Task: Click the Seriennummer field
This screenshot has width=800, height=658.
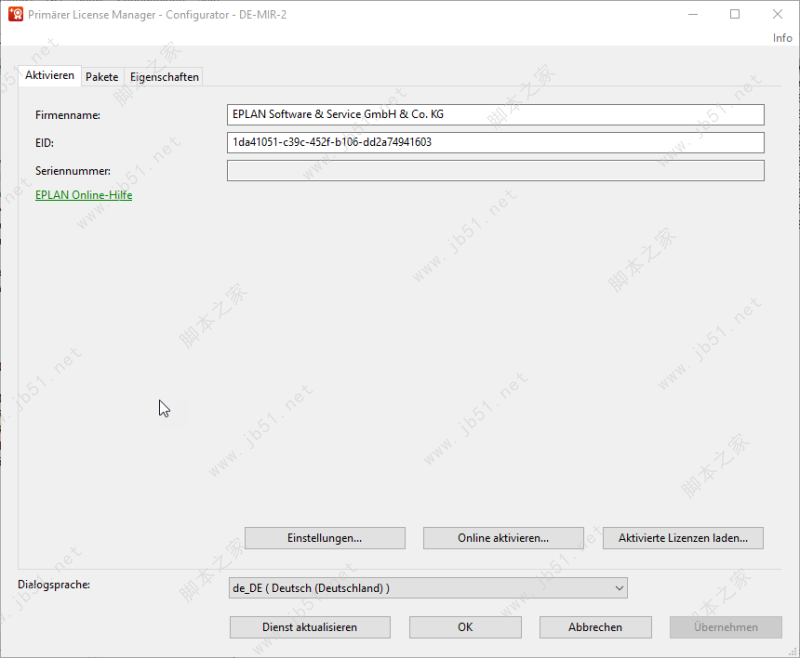Action: tap(495, 170)
